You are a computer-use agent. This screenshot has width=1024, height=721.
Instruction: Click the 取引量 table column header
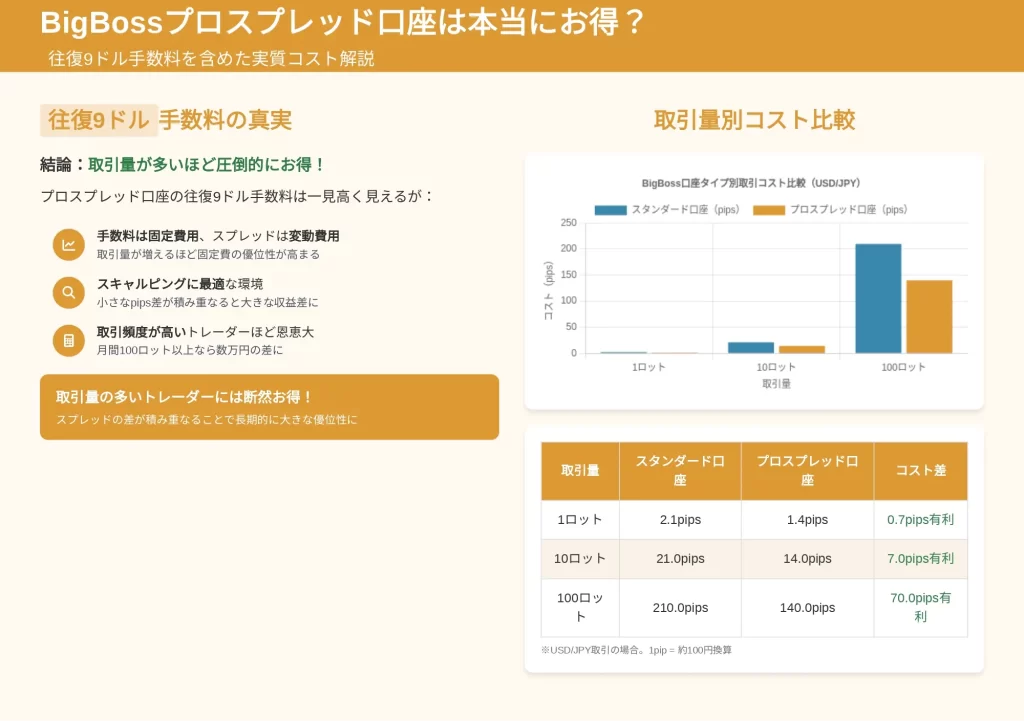pos(580,471)
